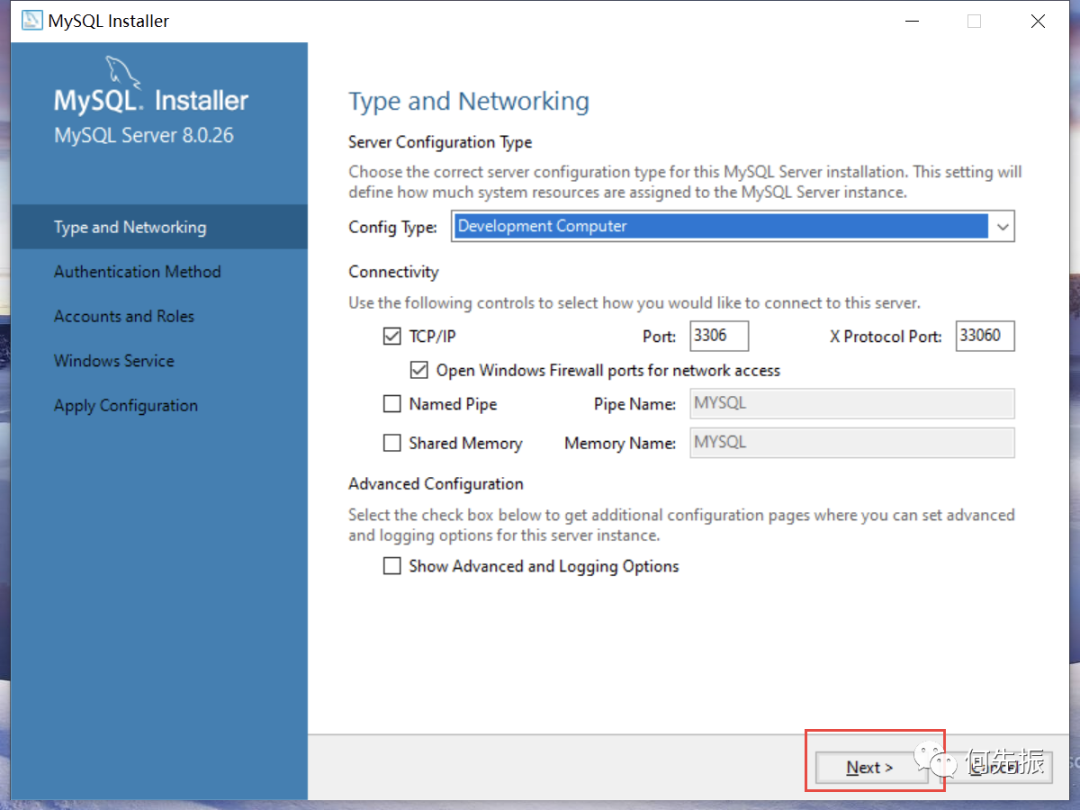Uncheck the TCP/IP connectivity checkbox
This screenshot has height=810, width=1080.
coord(392,336)
